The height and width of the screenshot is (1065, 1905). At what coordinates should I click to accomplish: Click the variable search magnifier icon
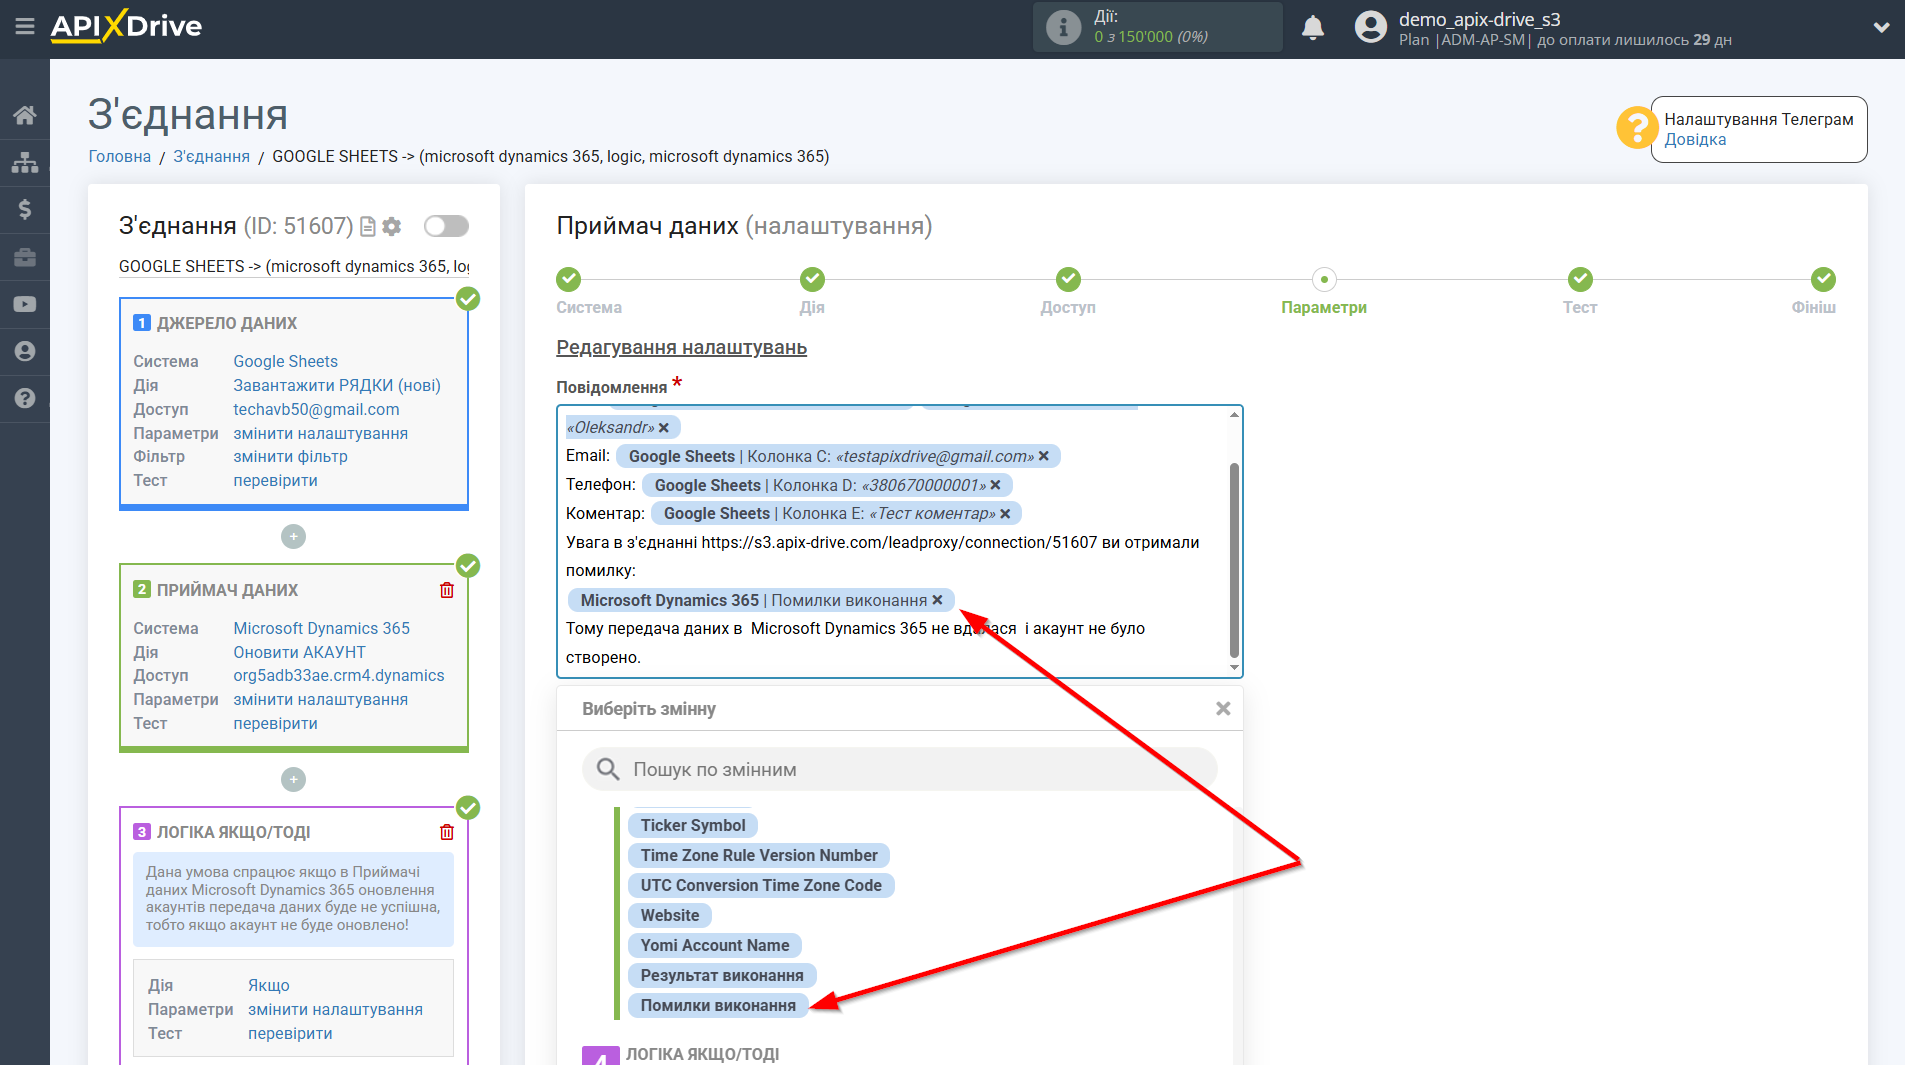(608, 769)
